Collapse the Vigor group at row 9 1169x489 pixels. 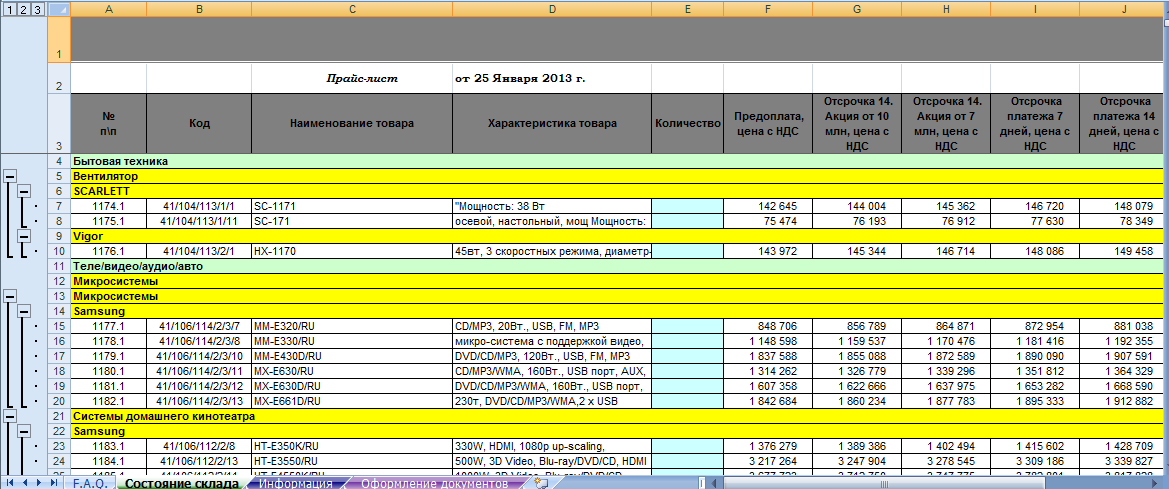point(24,236)
